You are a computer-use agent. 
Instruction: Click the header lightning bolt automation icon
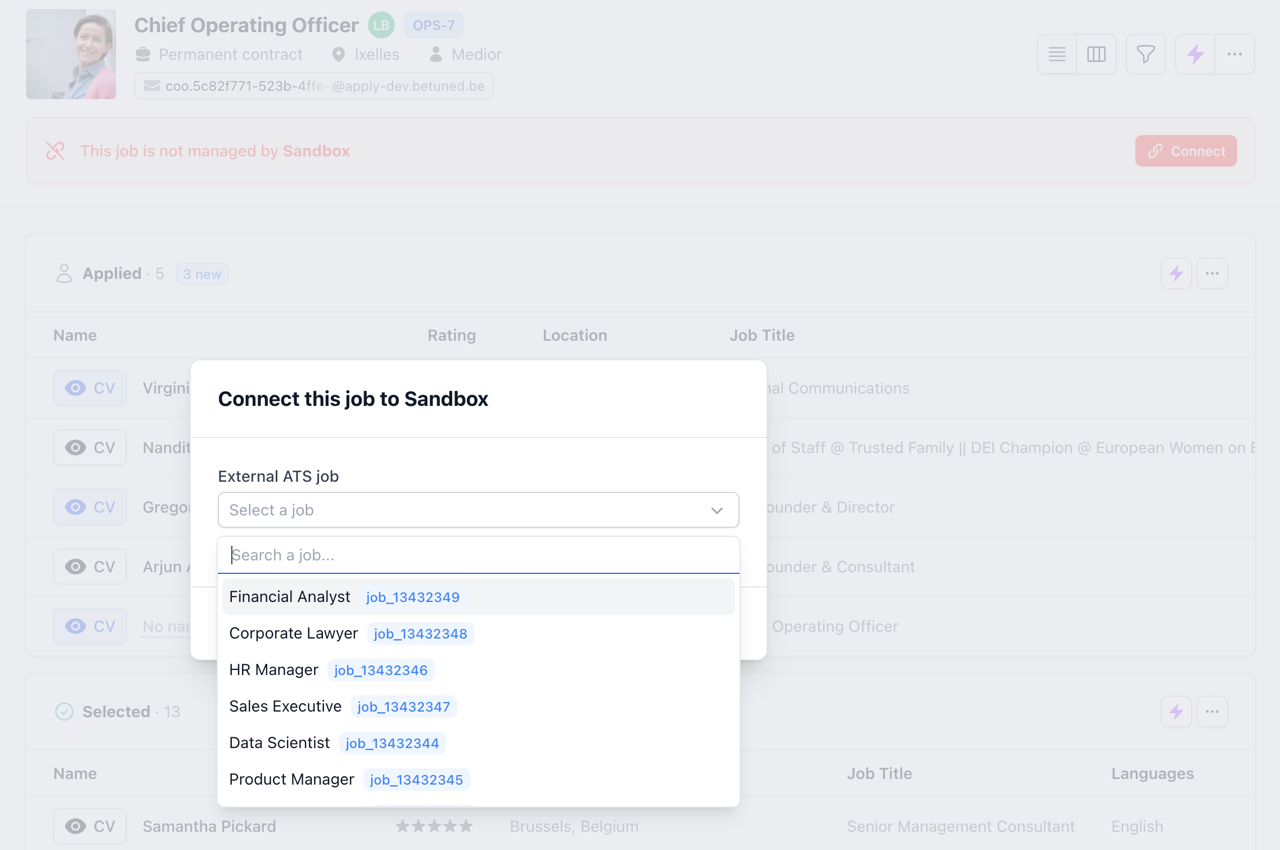[x=1195, y=55]
